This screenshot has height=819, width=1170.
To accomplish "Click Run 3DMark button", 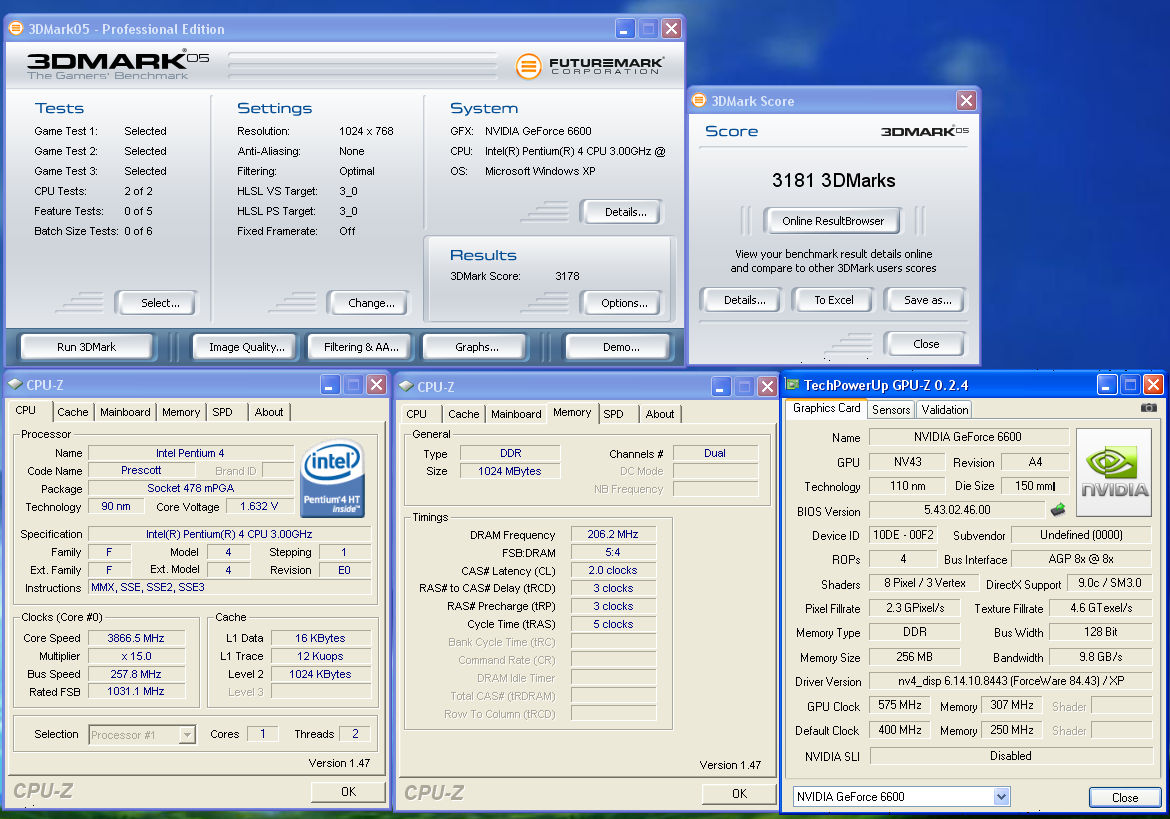I will coord(87,347).
